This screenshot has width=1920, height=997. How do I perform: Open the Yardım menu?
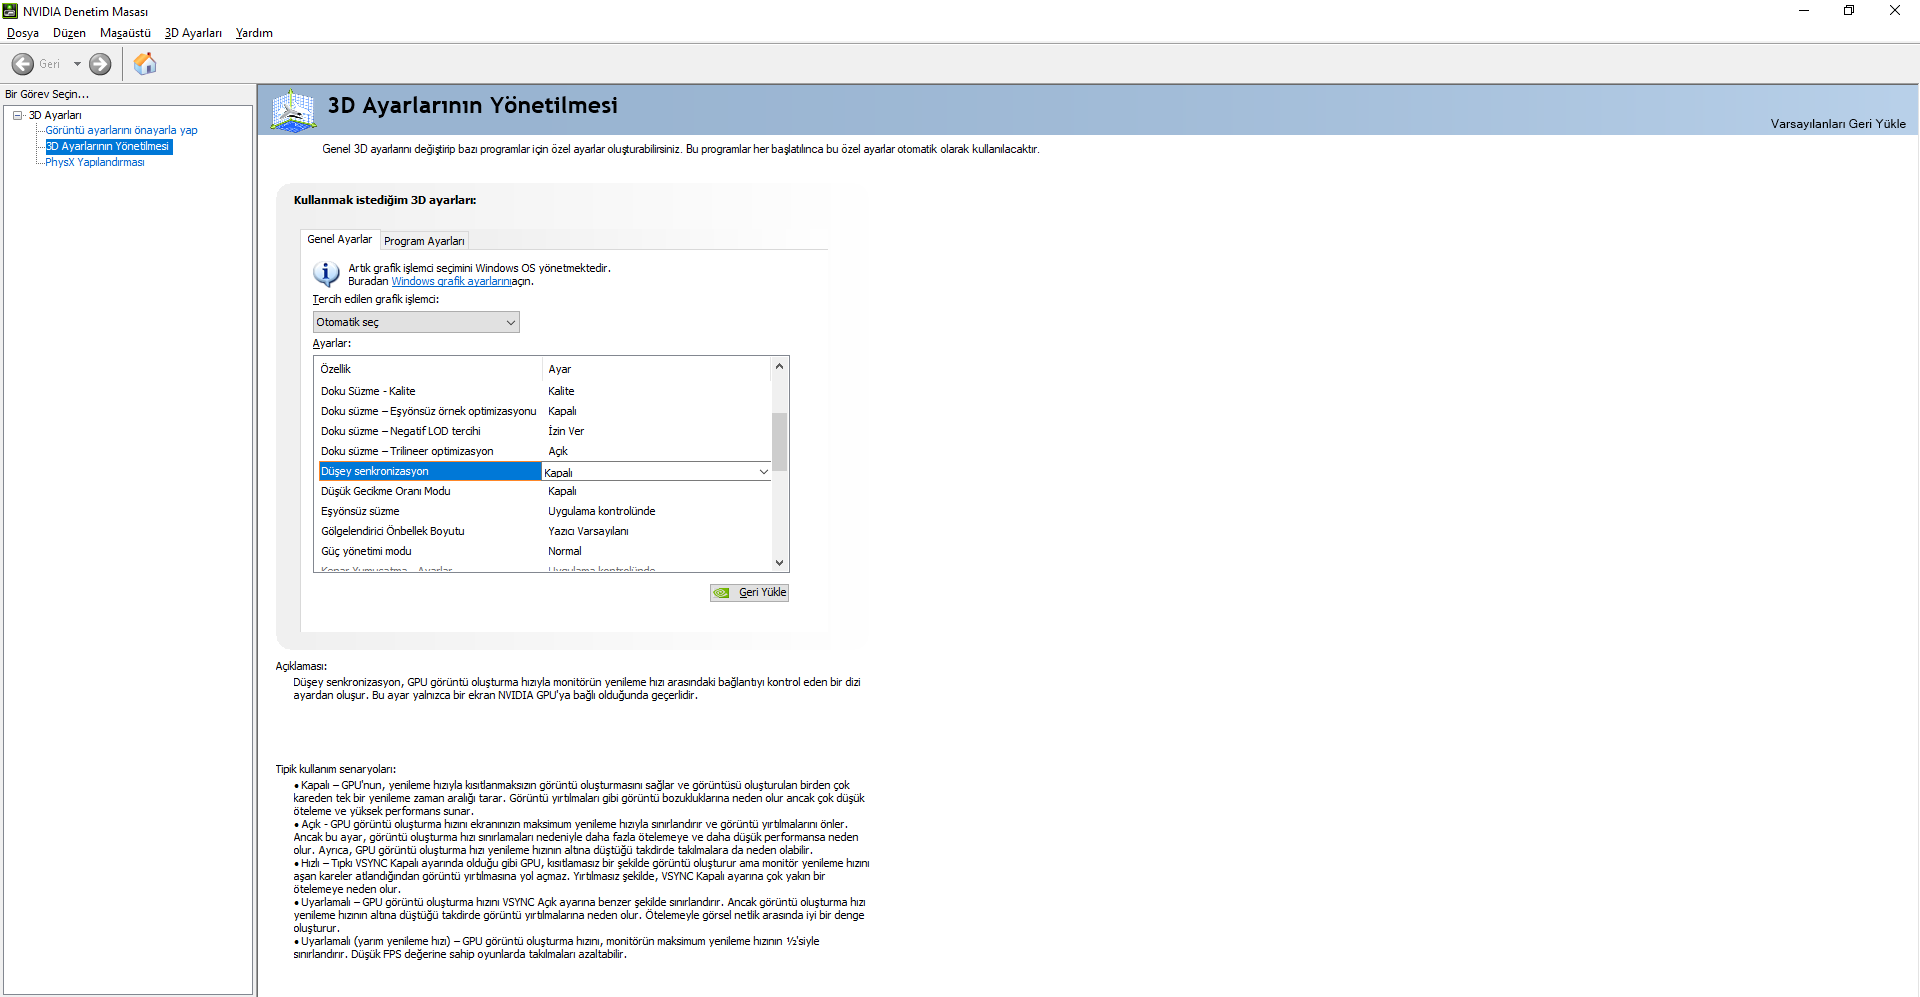(254, 33)
